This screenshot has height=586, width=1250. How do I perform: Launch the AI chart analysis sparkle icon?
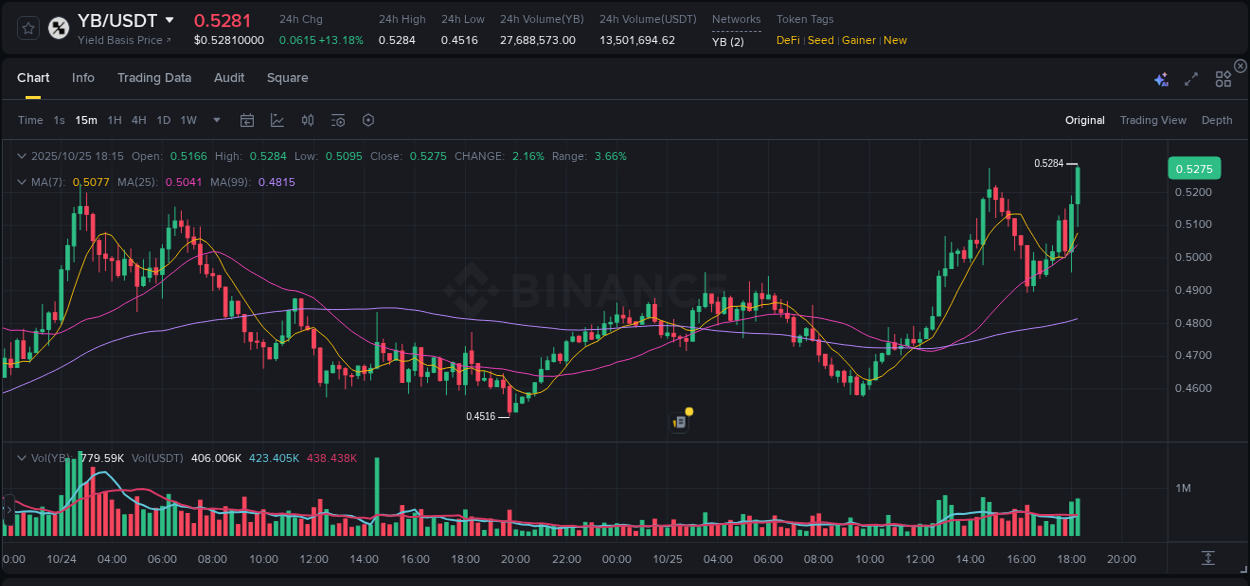1160,78
